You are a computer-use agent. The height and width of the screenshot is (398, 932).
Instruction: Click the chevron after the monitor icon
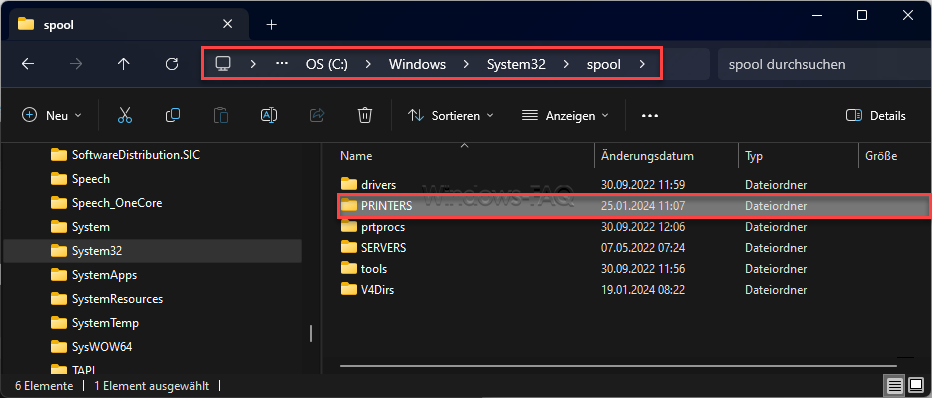pyautogui.click(x=253, y=64)
